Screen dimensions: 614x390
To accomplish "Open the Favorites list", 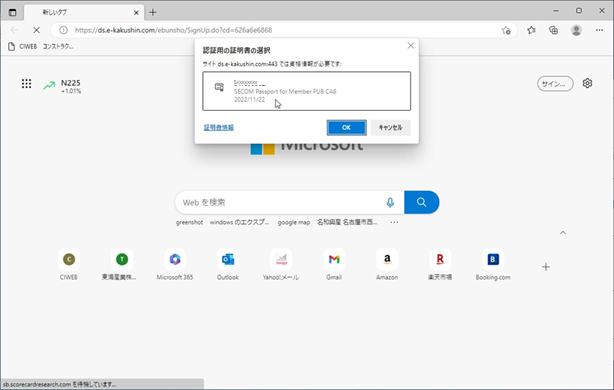I will click(x=531, y=30).
